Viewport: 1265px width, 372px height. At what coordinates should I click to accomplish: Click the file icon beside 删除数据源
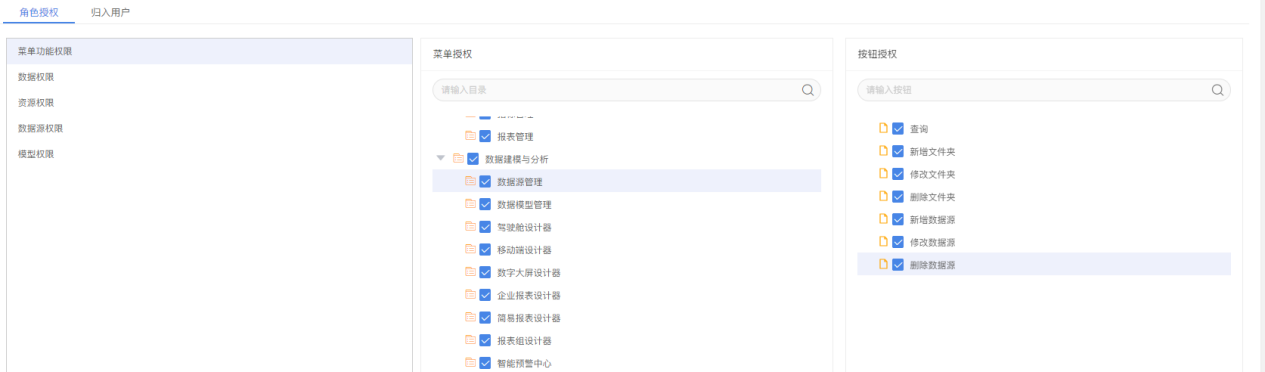click(883, 264)
